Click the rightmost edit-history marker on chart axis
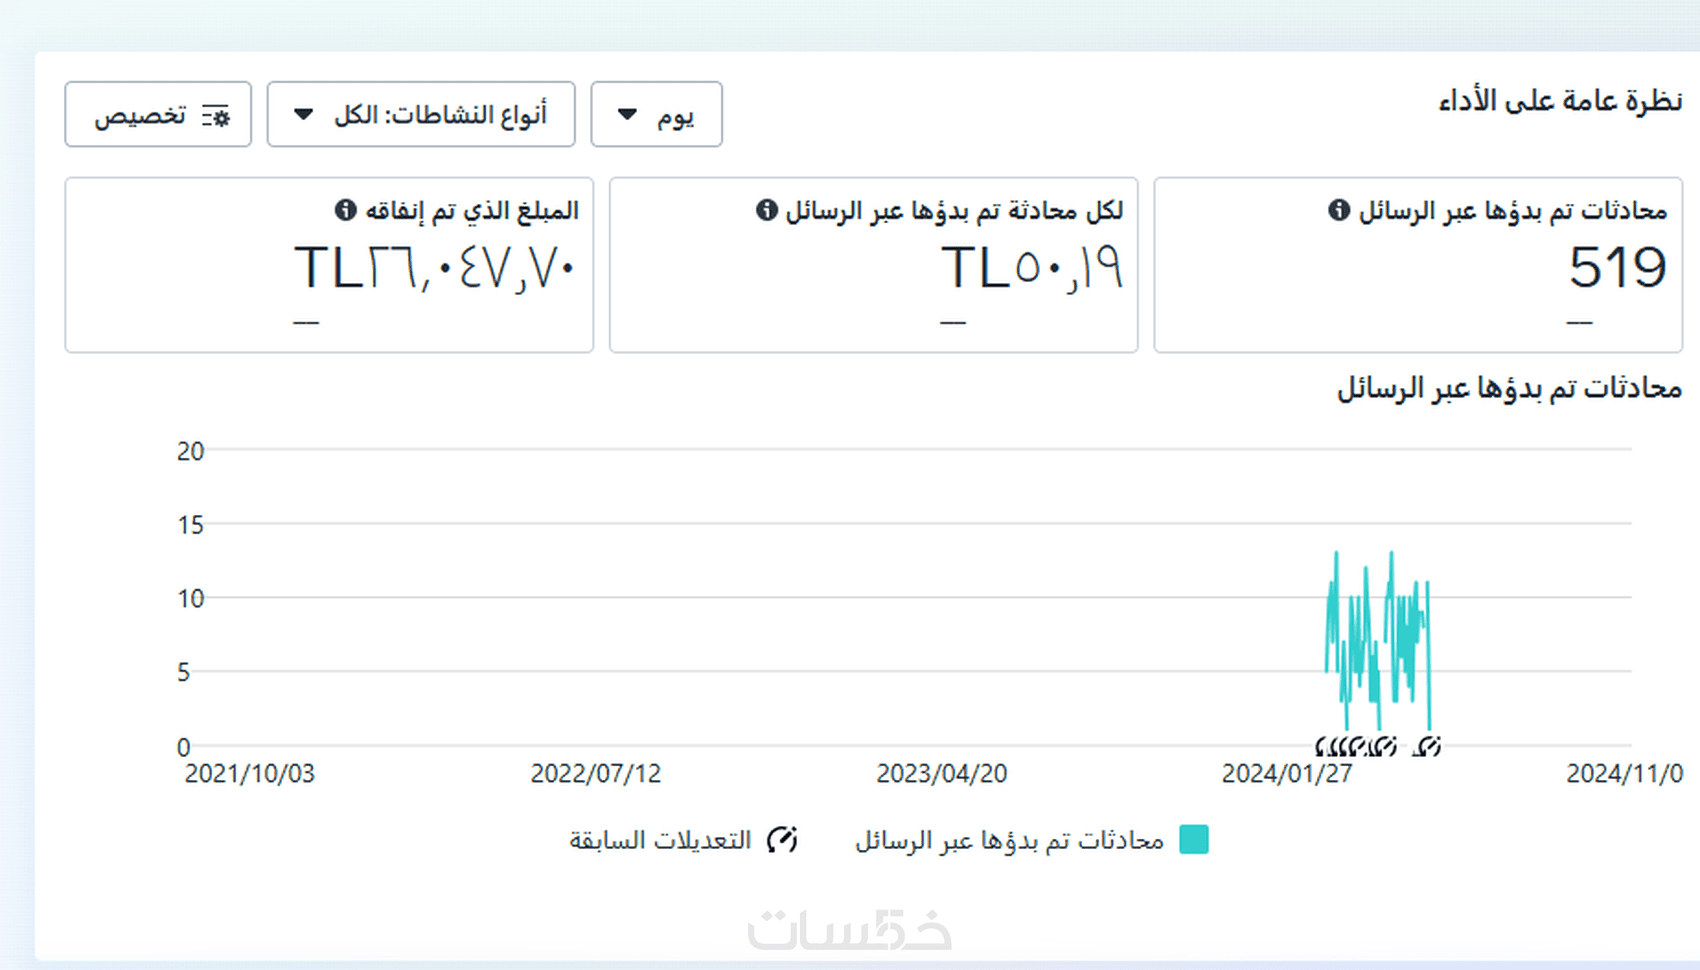The height and width of the screenshot is (970, 1700). [1427, 746]
